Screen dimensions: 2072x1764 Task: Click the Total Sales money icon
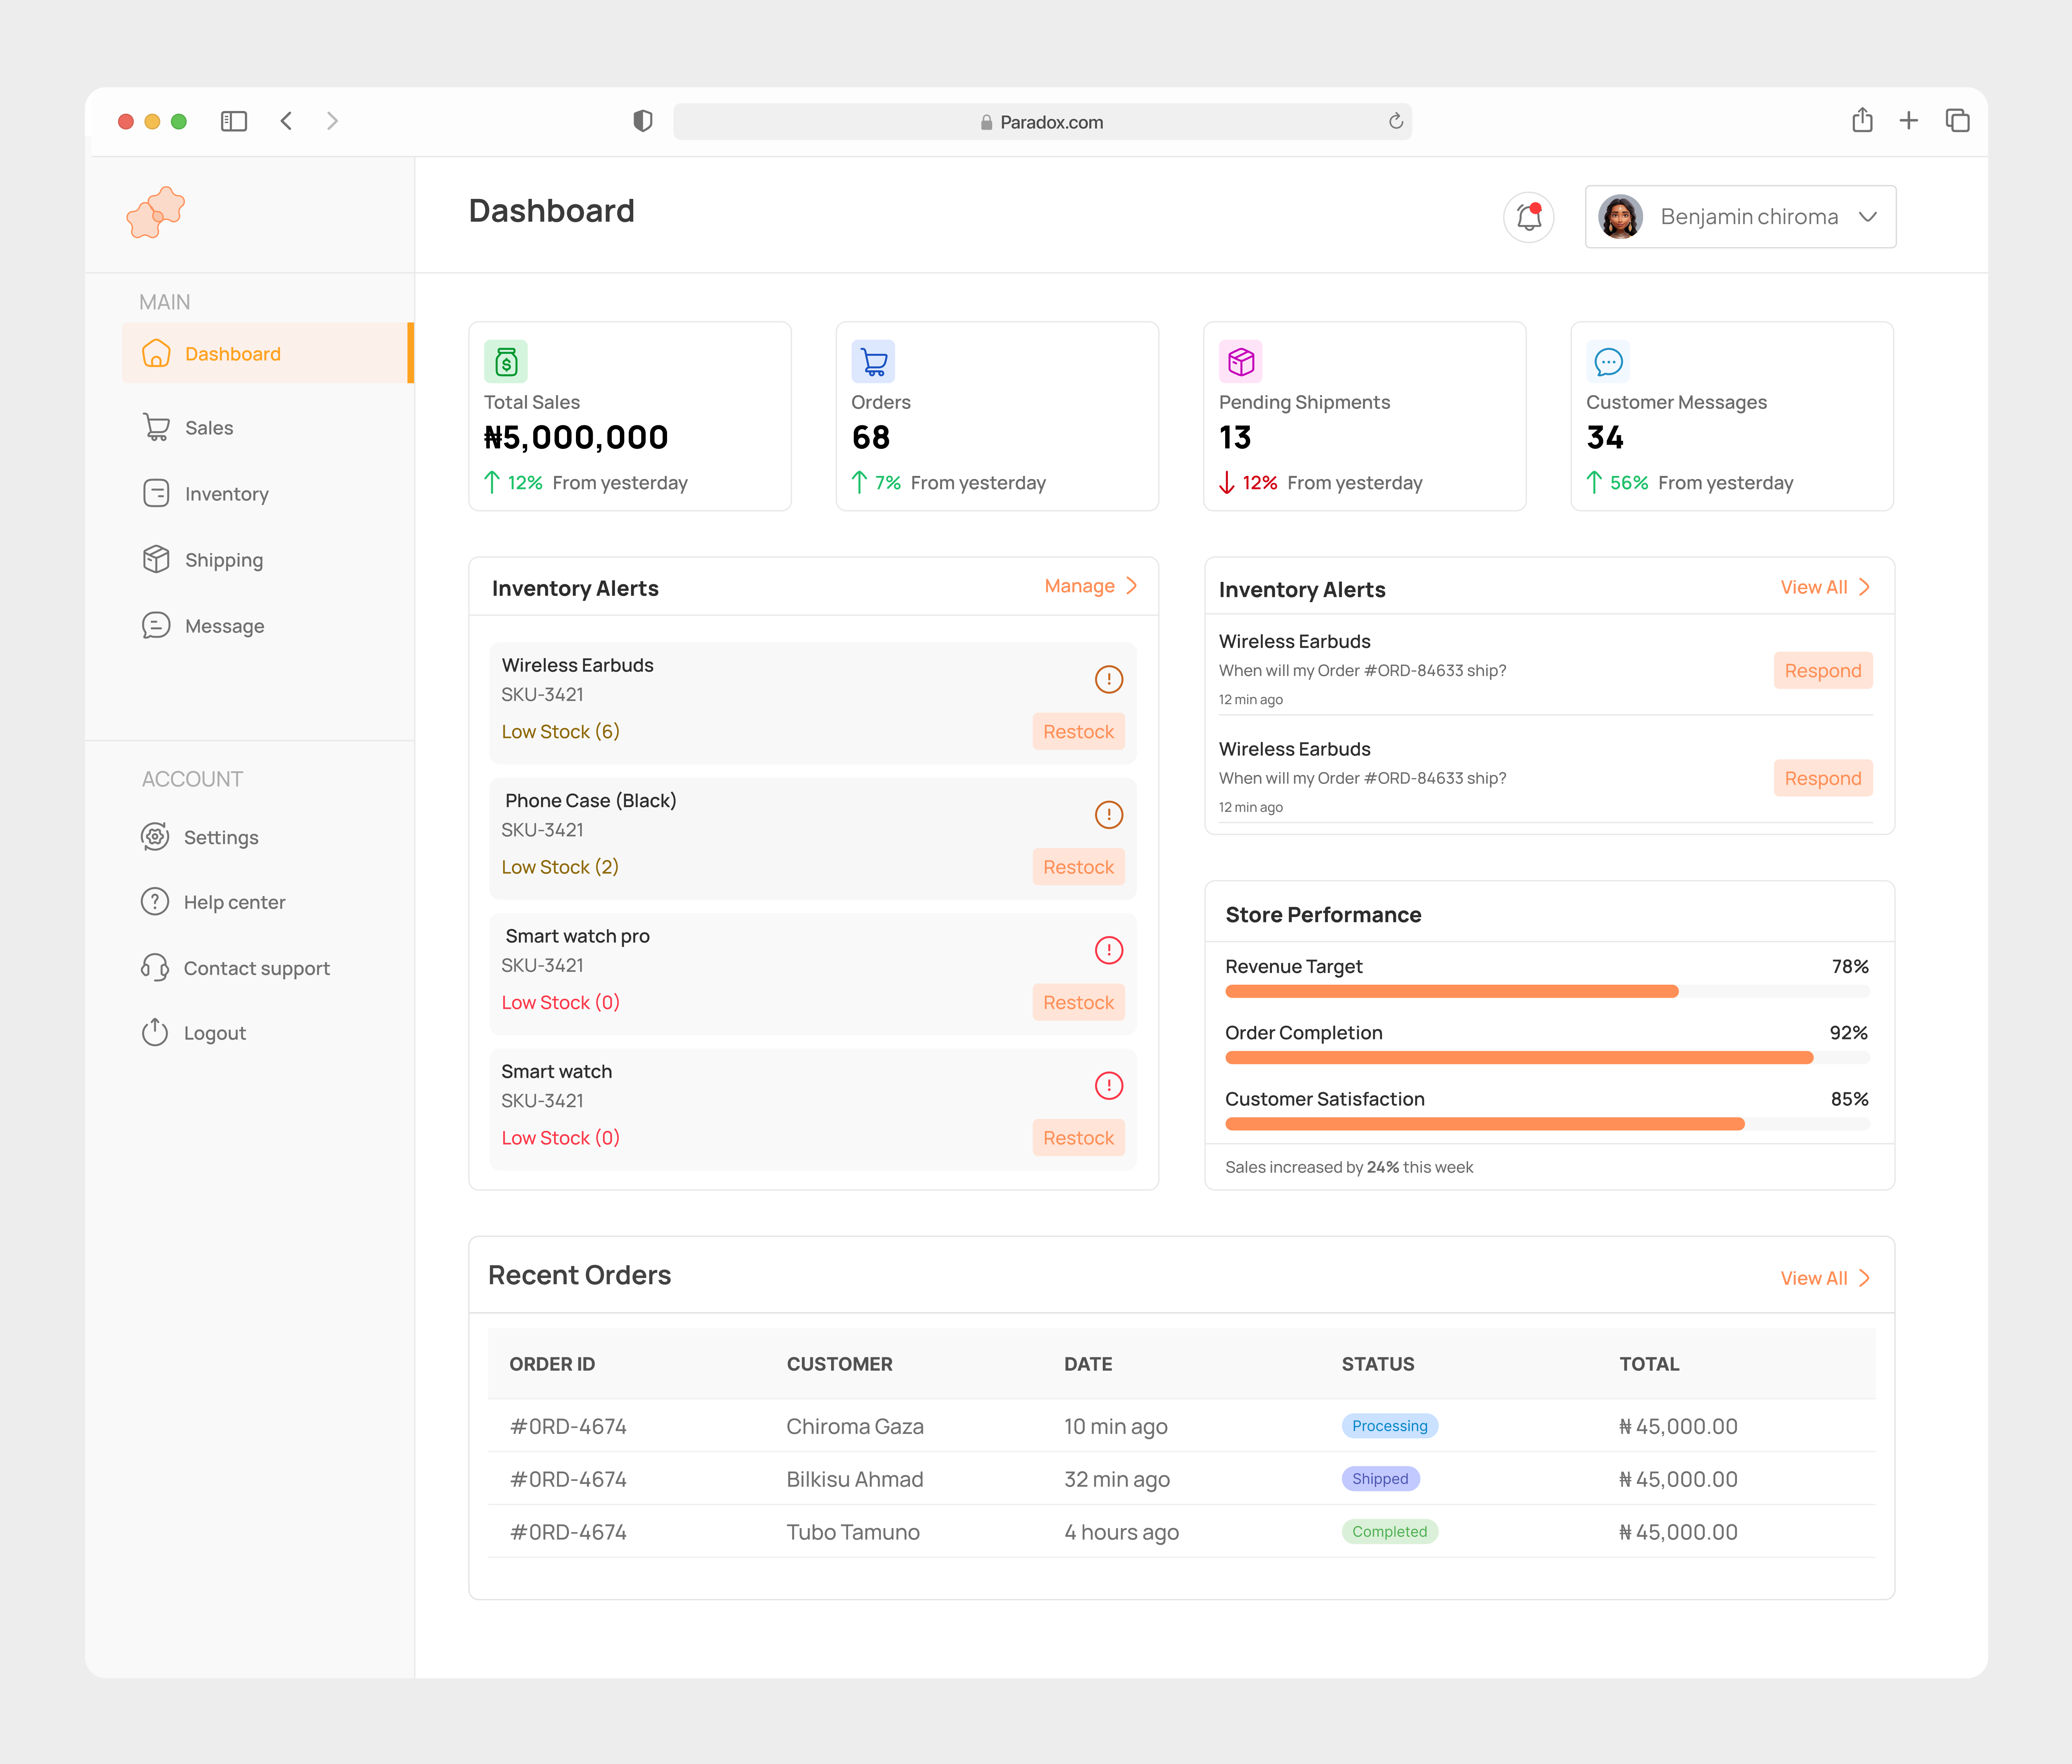click(x=506, y=362)
